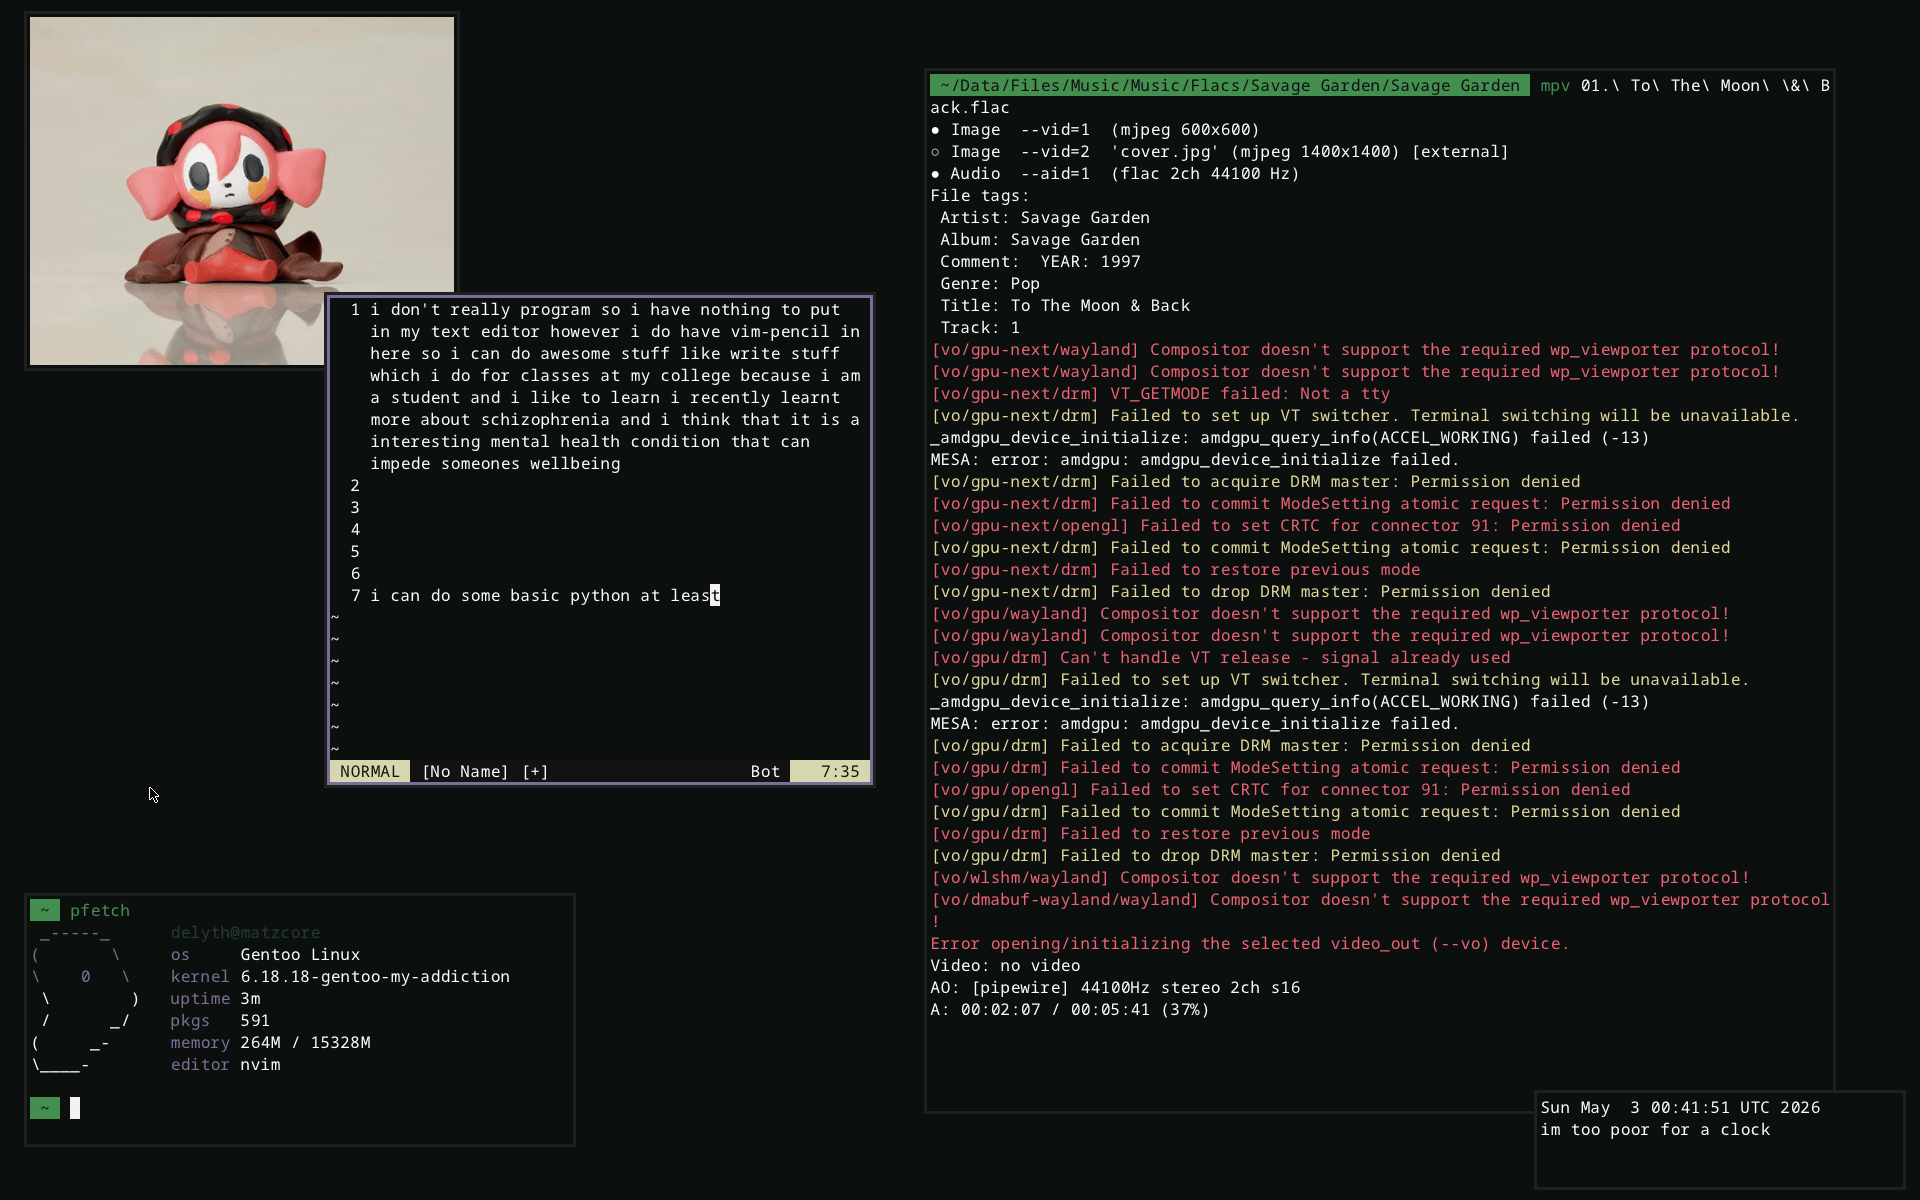
Task: Click the mpv playback time '00:02:07 / 00:05:41'
Action: pos(1055,1009)
